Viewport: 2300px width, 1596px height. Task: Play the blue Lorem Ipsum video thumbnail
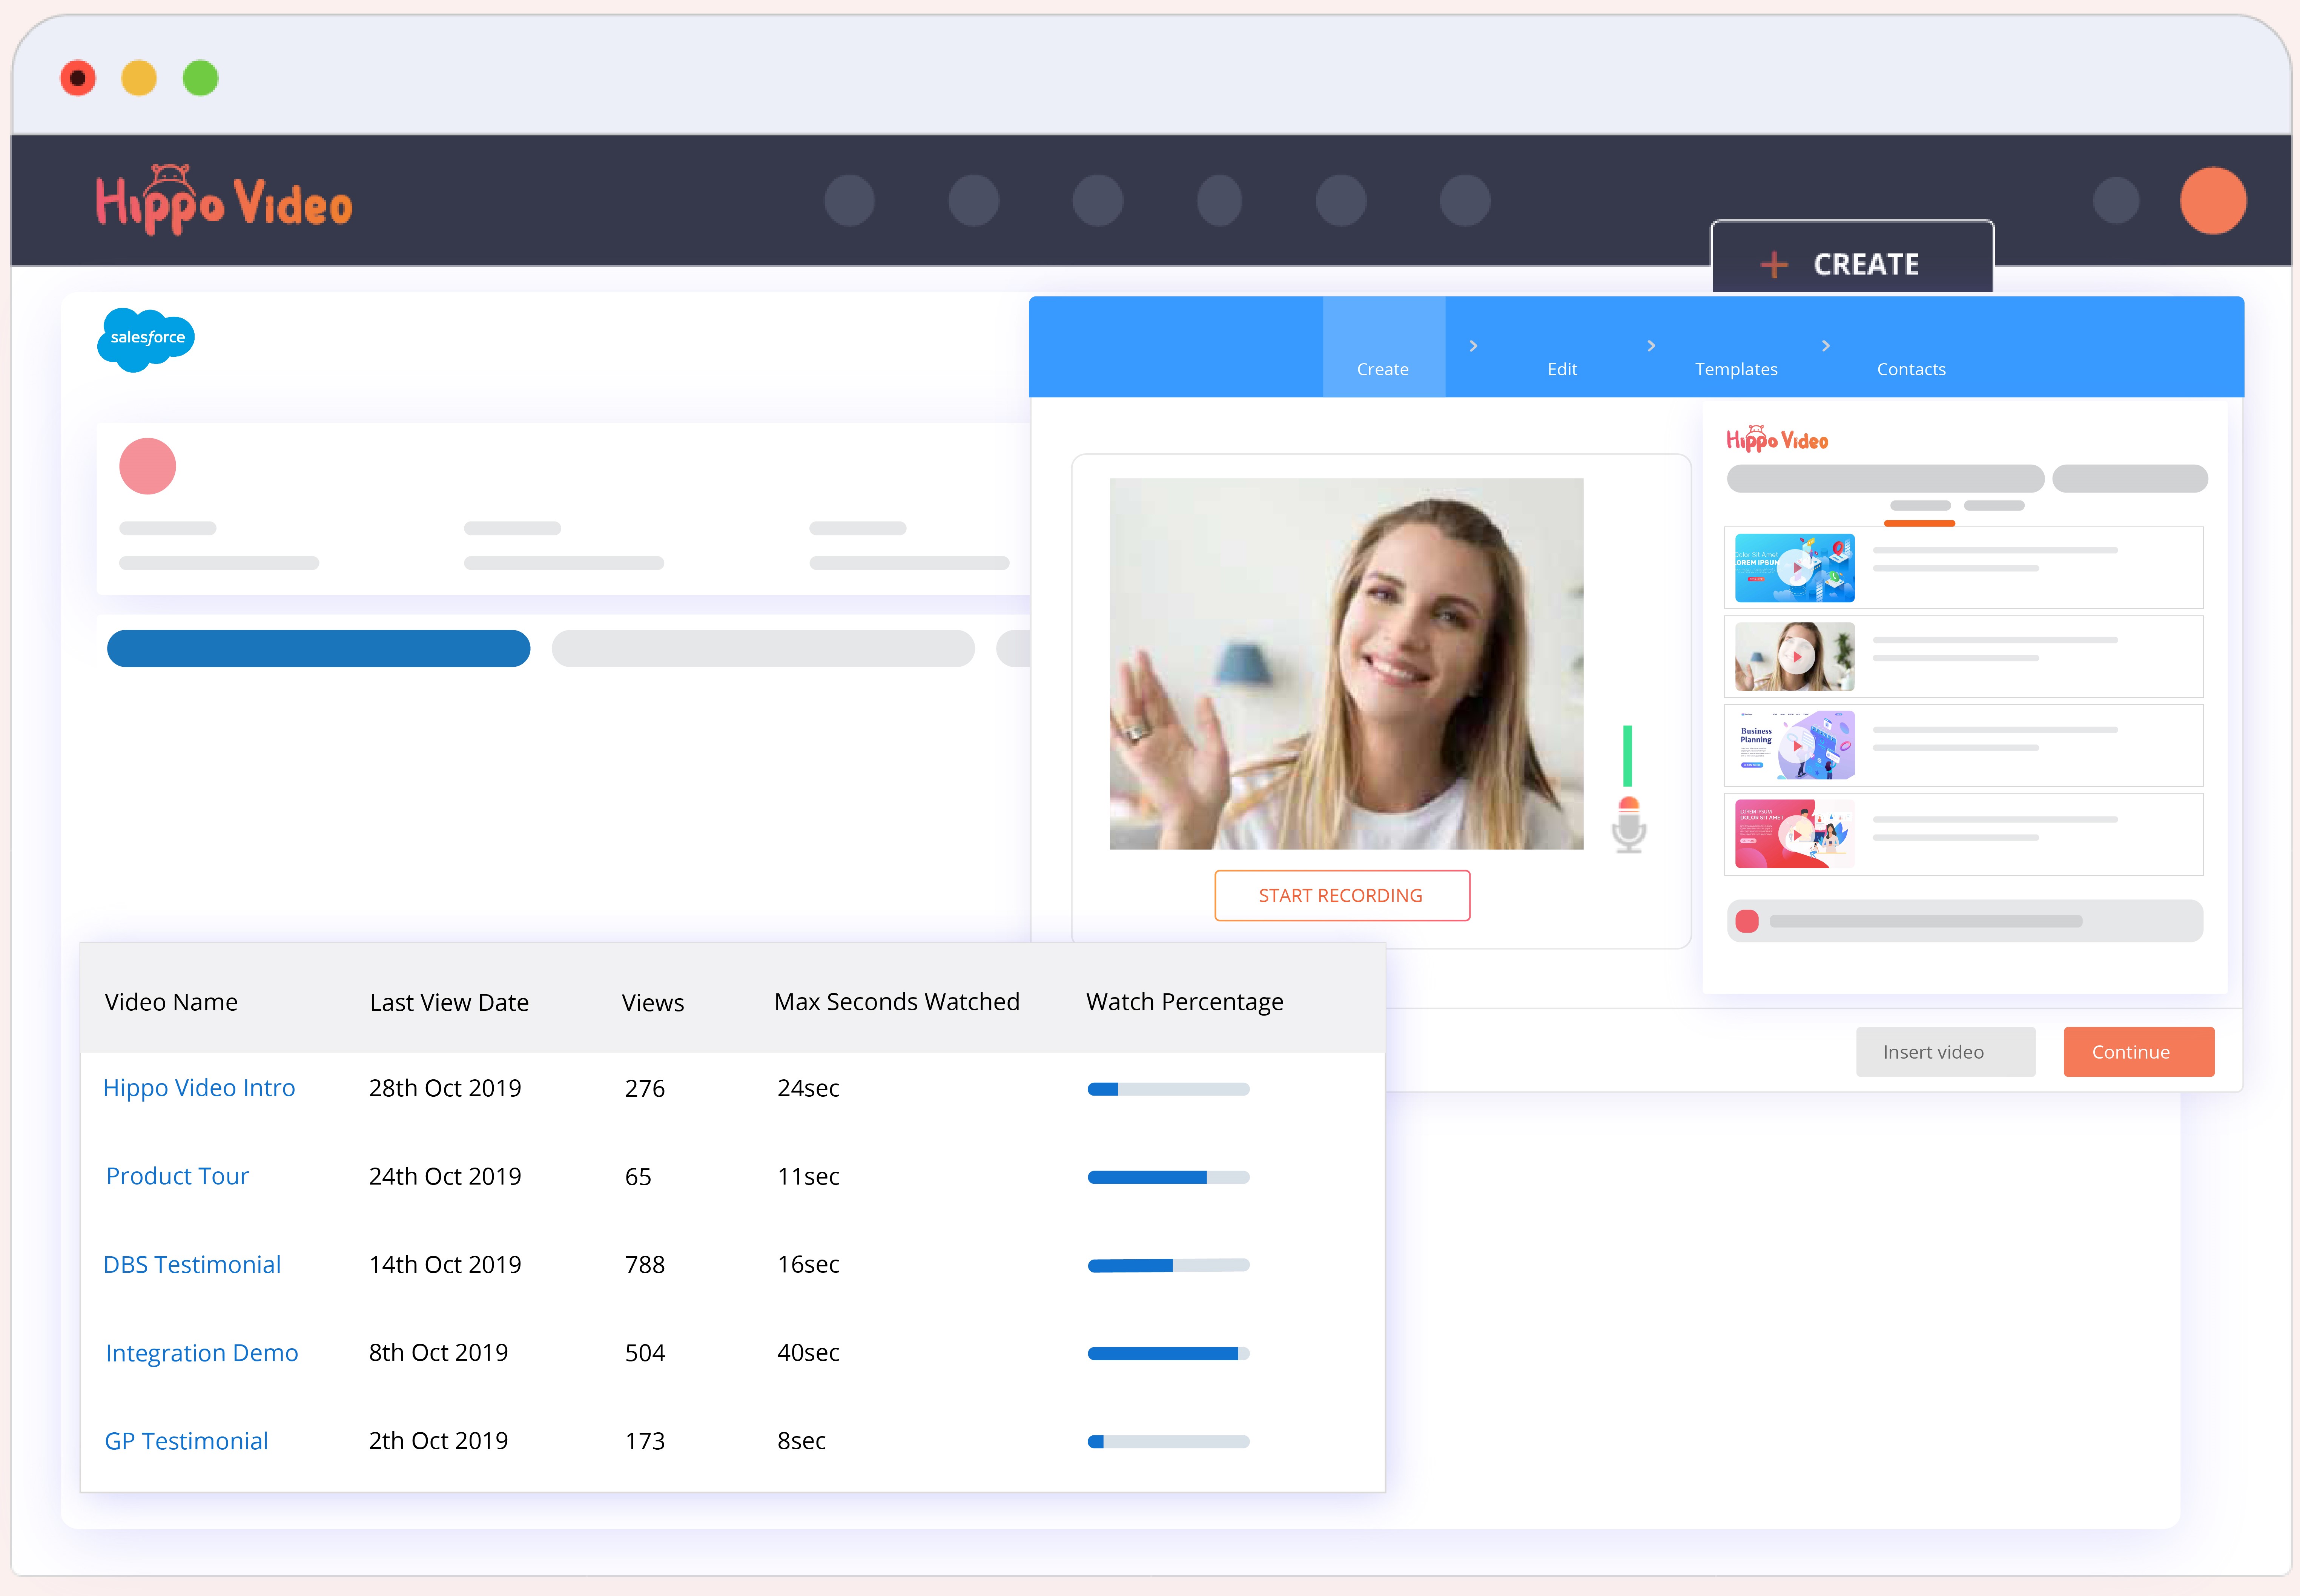[x=1796, y=568]
